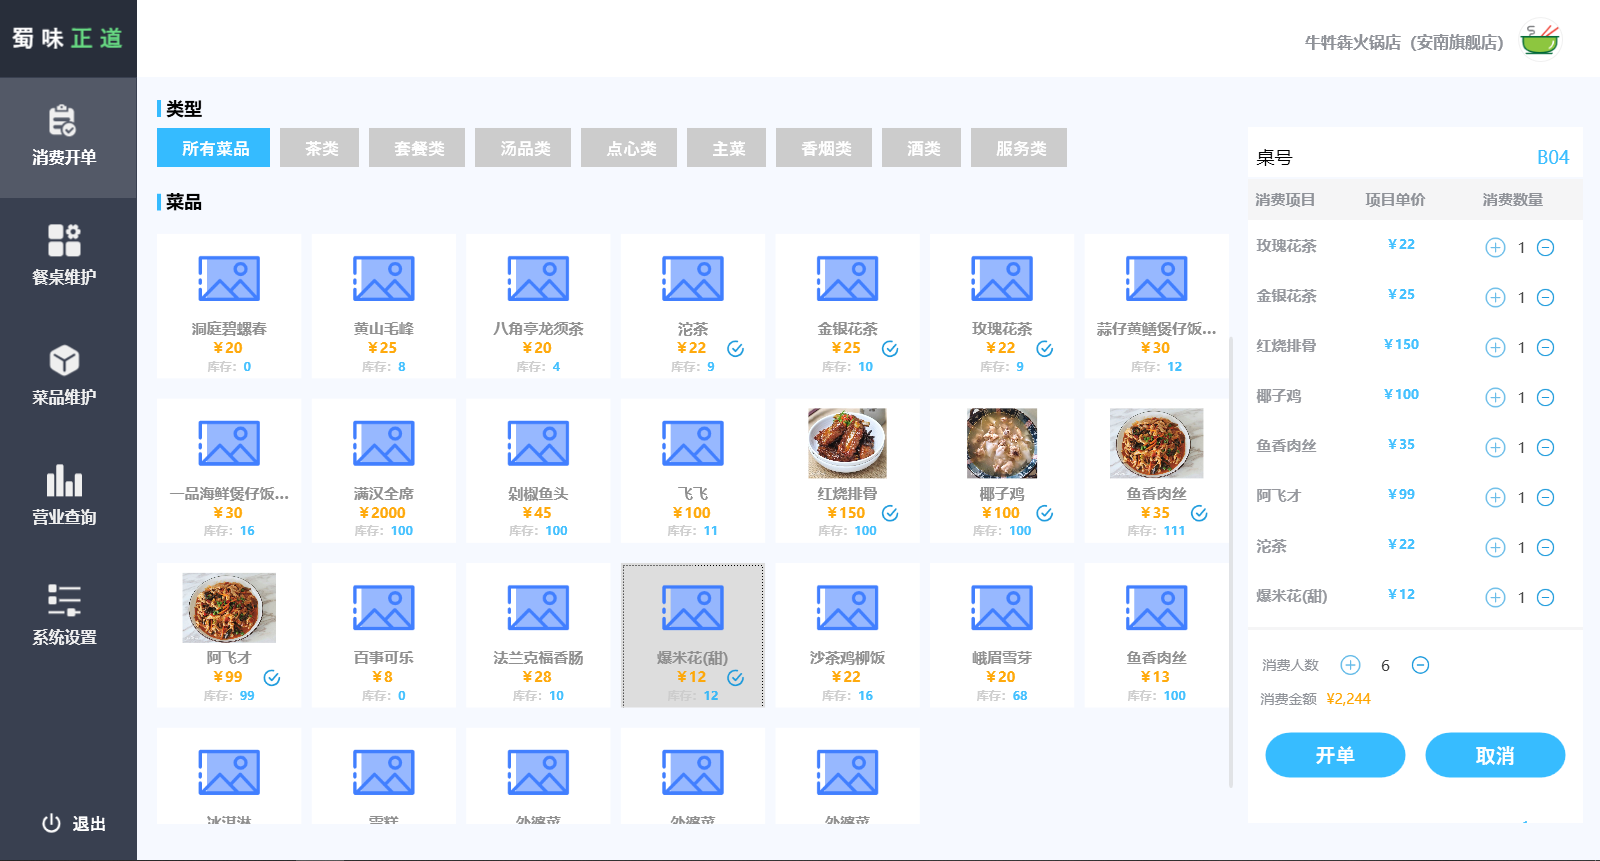This screenshot has width=1600, height=861.
Task: Increase quantity of 鱼香肉丝 in order
Action: (x=1495, y=447)
